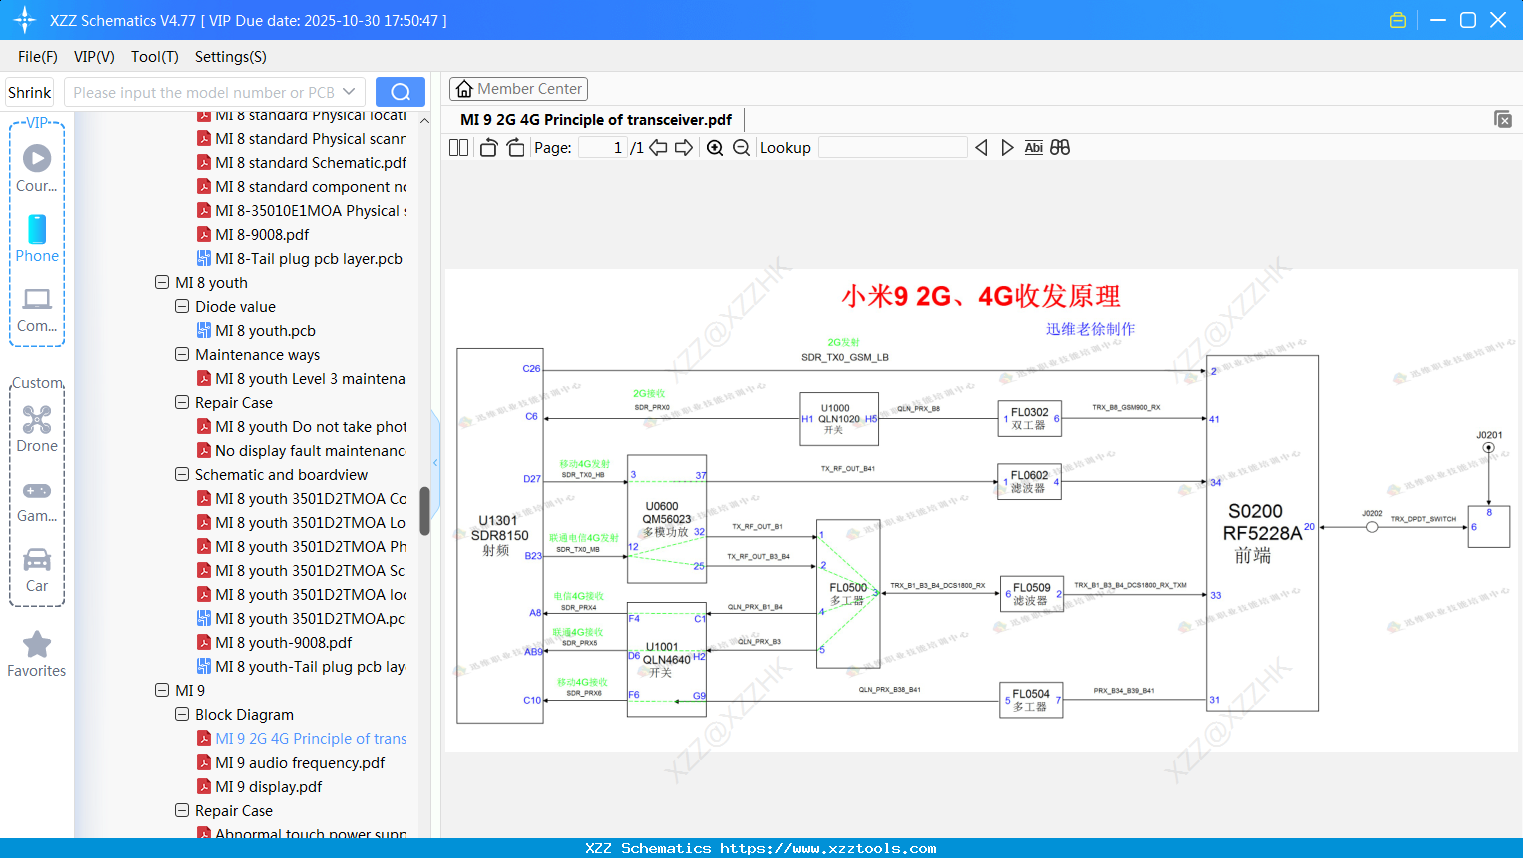Zoom in on the transceiver schematic

[x=715, y=147]
